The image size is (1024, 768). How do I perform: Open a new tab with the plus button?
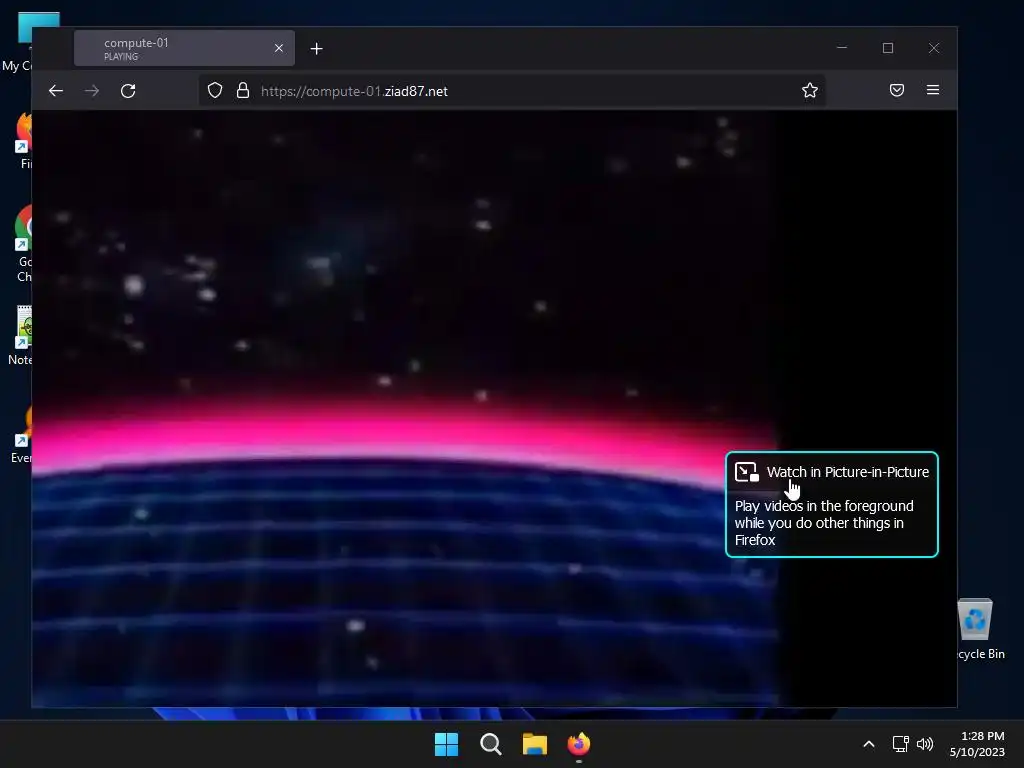[317, 49]
